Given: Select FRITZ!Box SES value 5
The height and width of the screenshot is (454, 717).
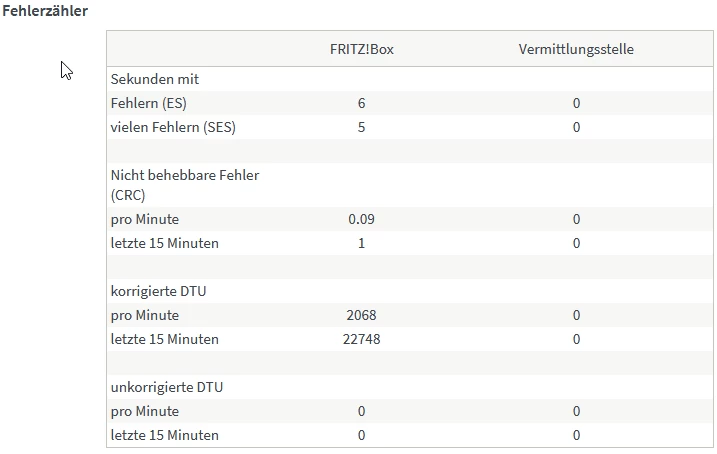Looking at the screenshot, I should click(361, 127).
